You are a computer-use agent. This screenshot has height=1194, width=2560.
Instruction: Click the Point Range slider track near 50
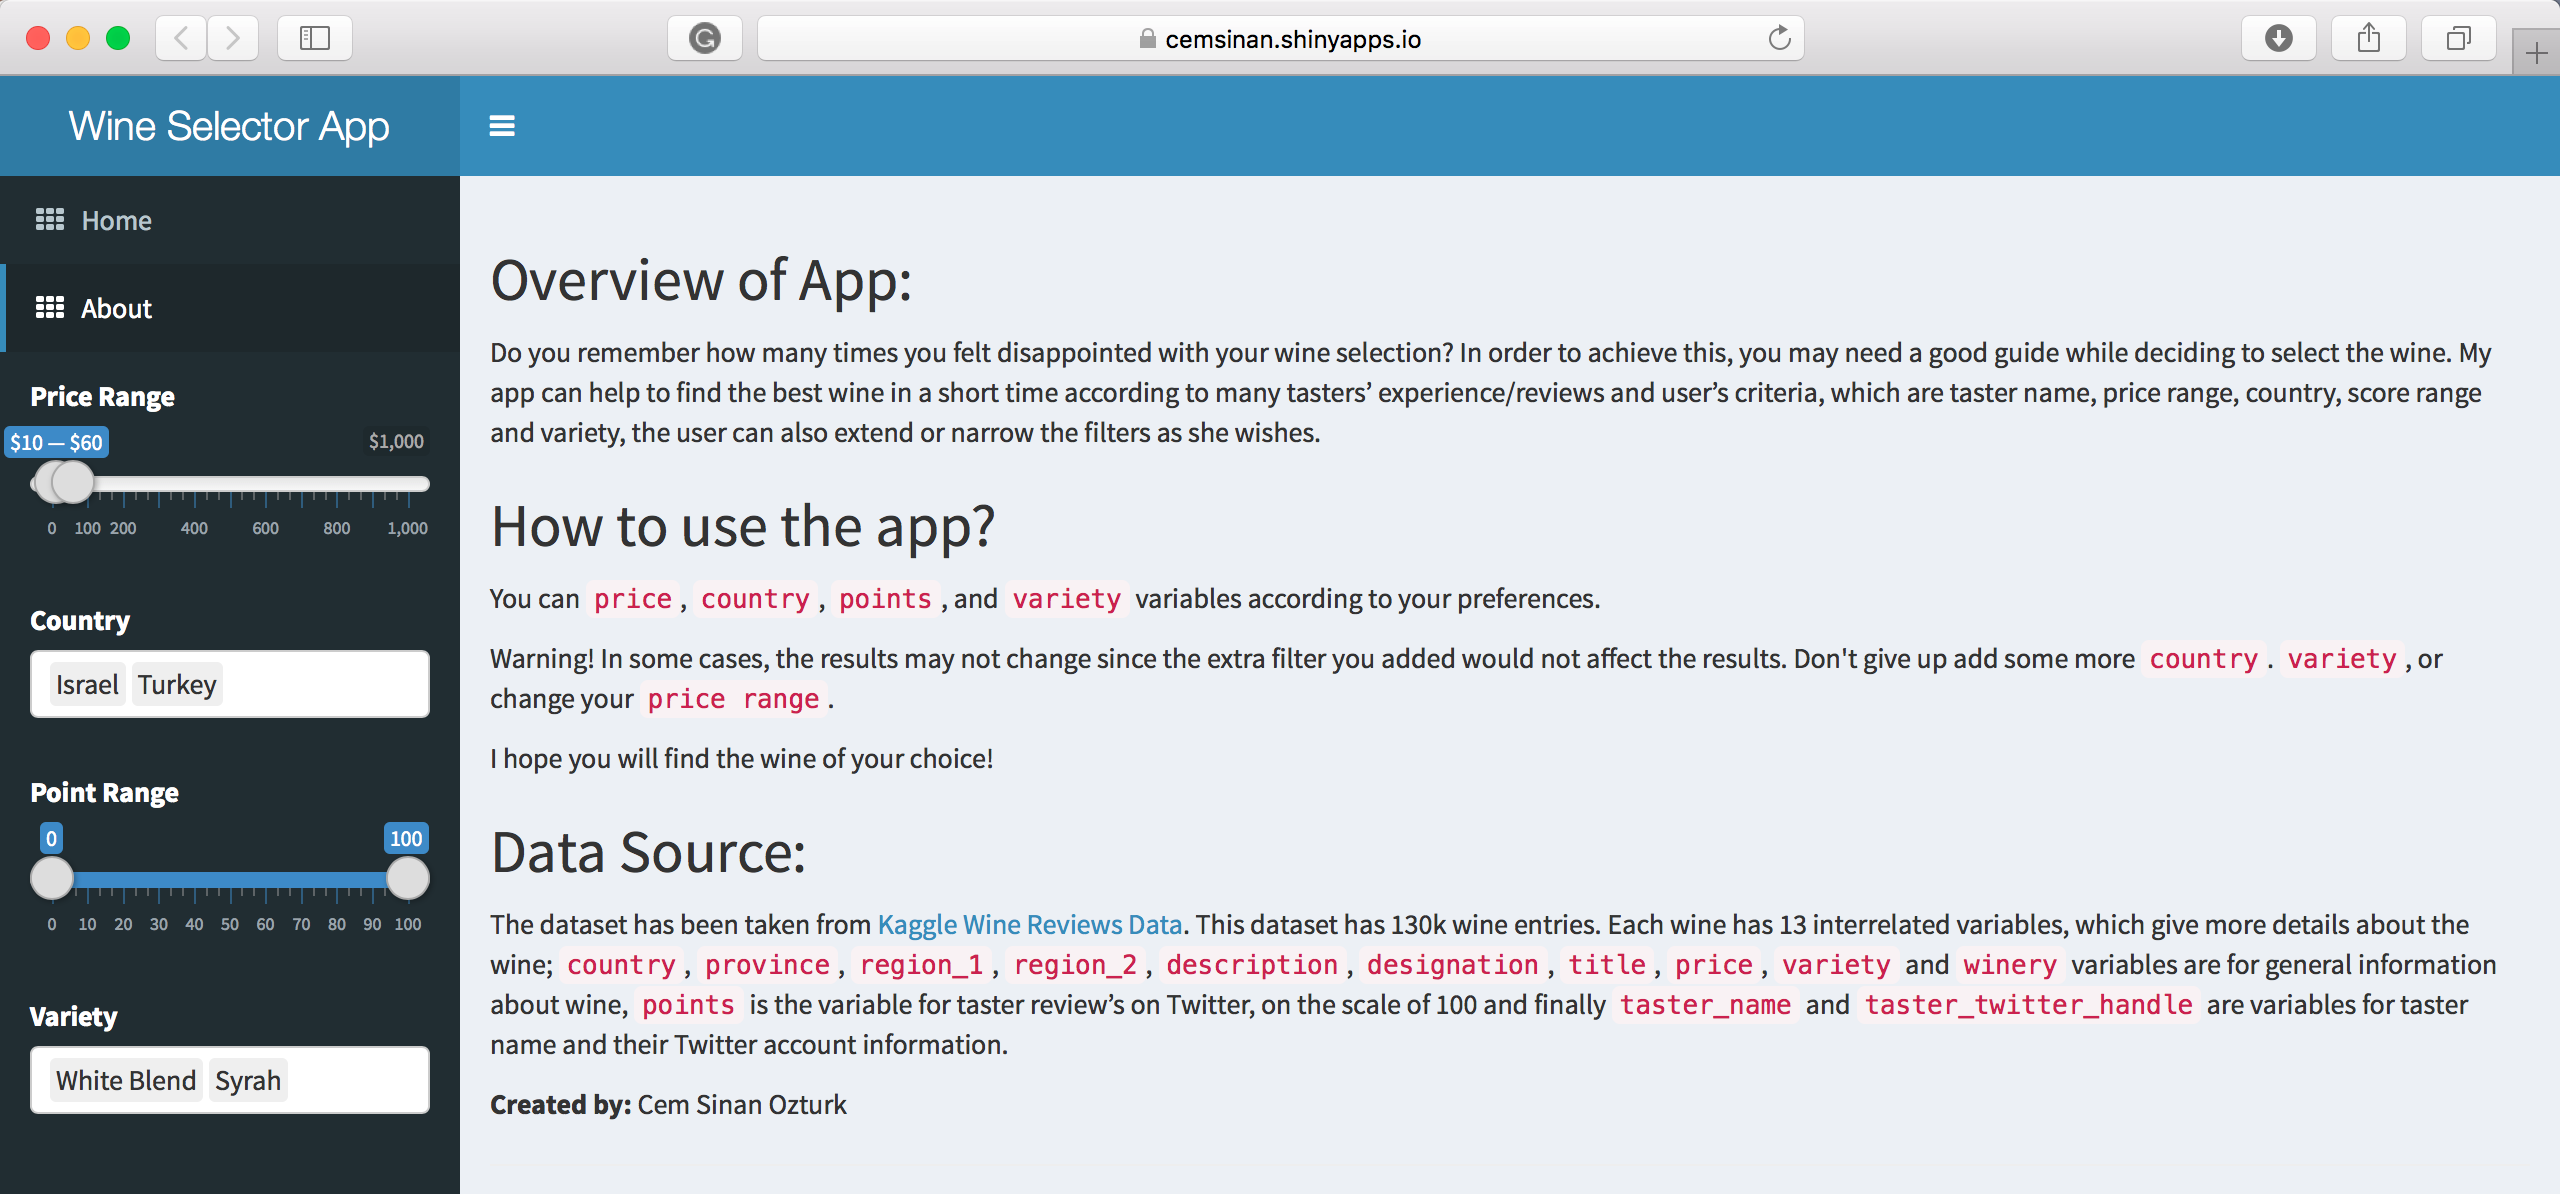point(230,879)
